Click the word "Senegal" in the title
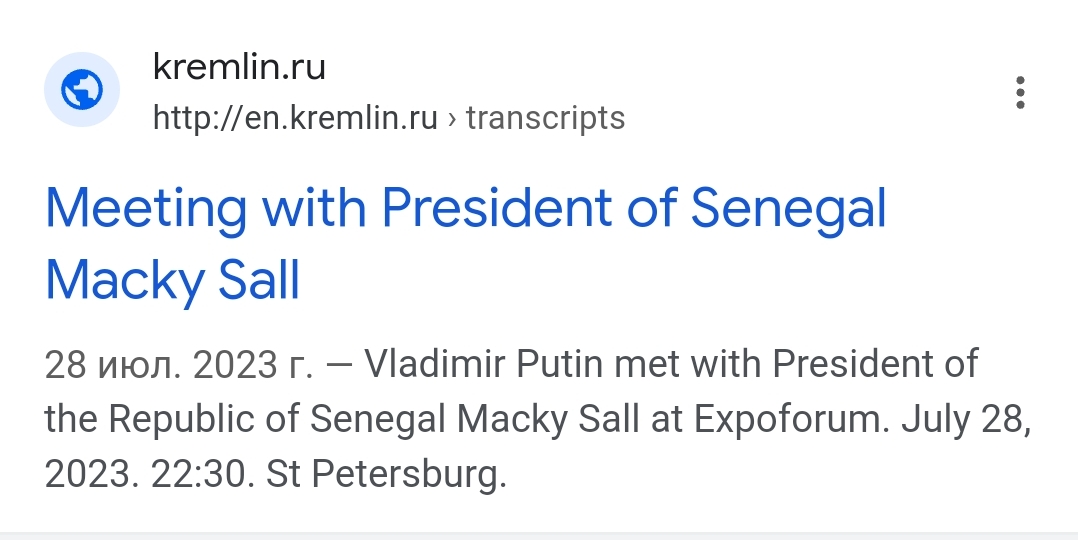This screenshot has height=540, width=1078. [789, 209]
